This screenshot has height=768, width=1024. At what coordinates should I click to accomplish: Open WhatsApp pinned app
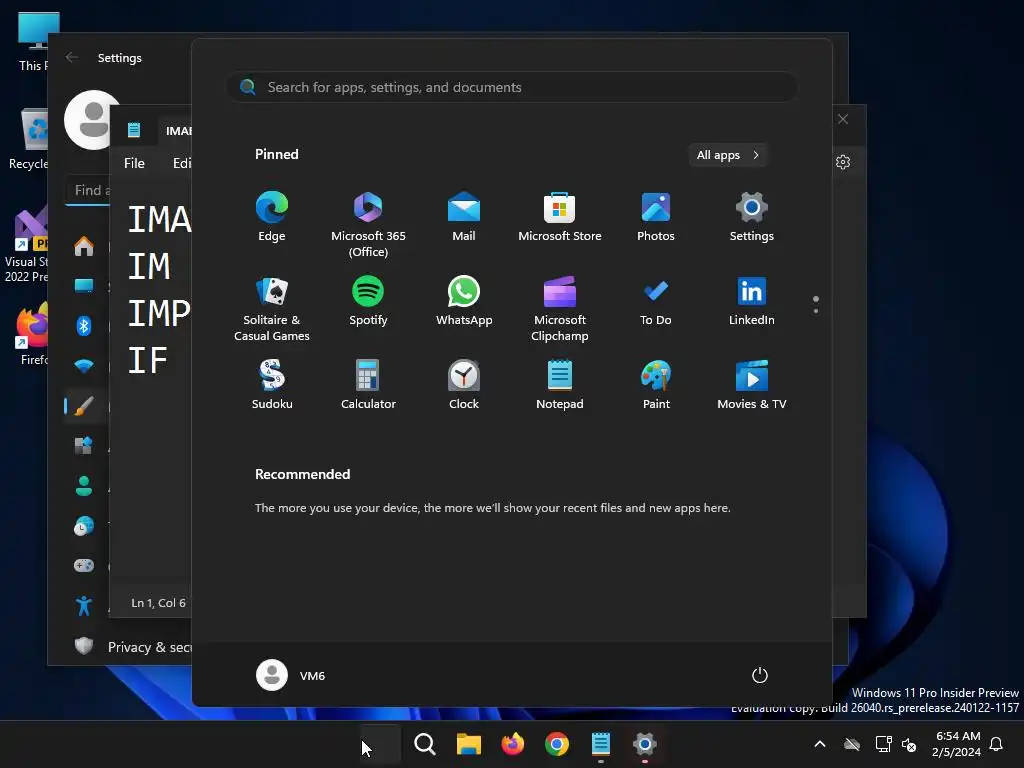tap(464, 301)
